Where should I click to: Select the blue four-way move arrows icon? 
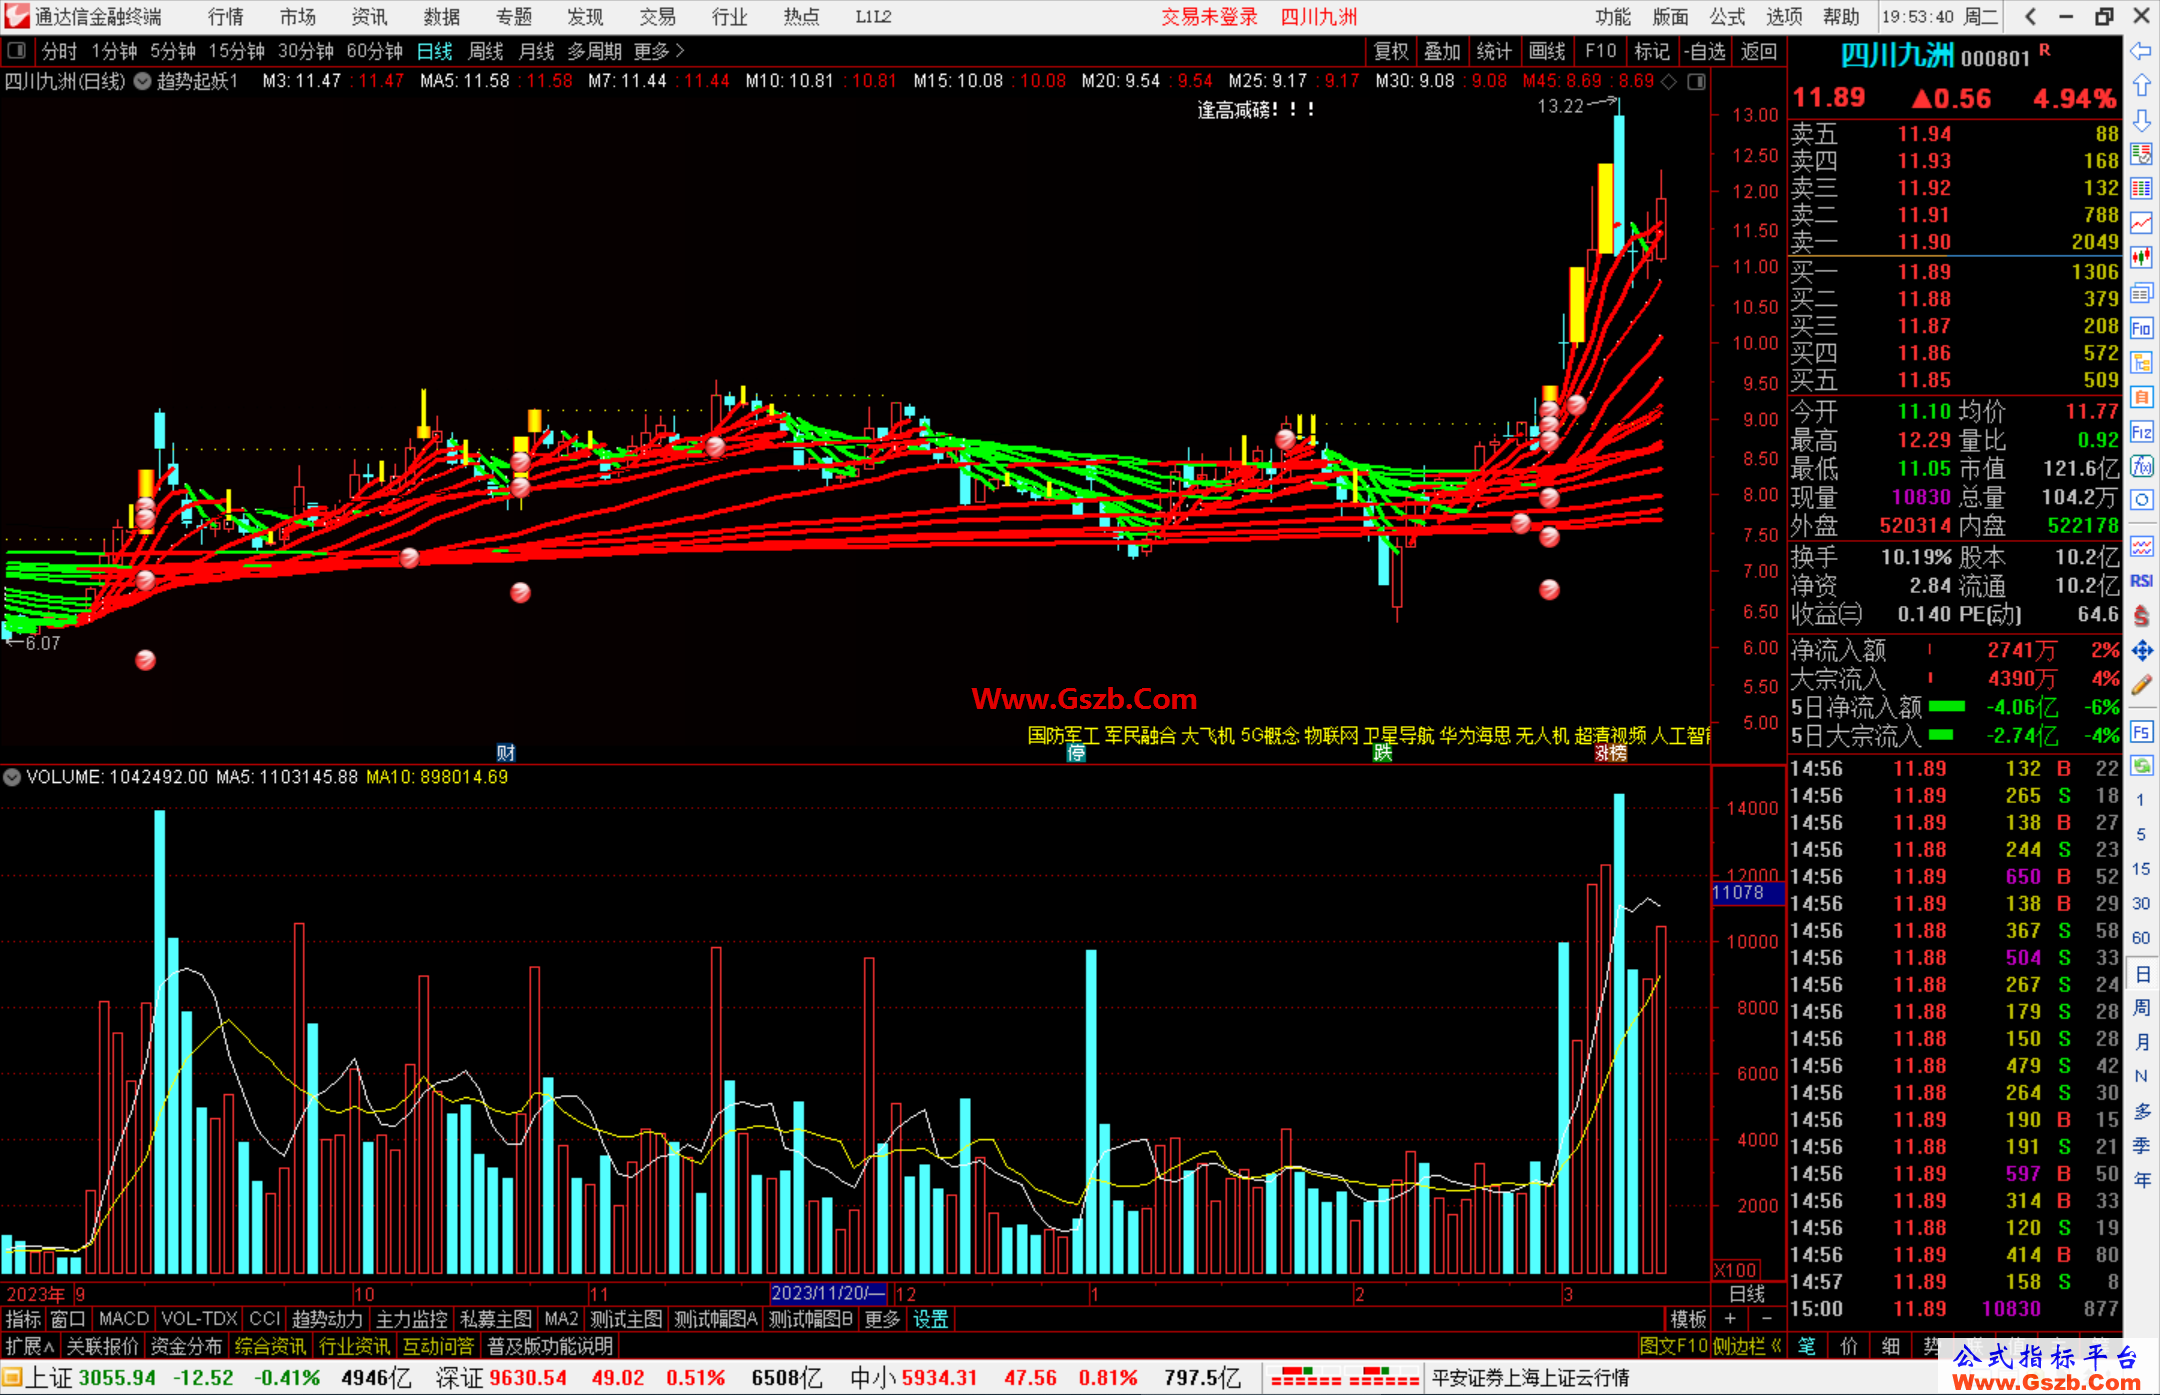pyautogui.click(x=2141, y=651)
